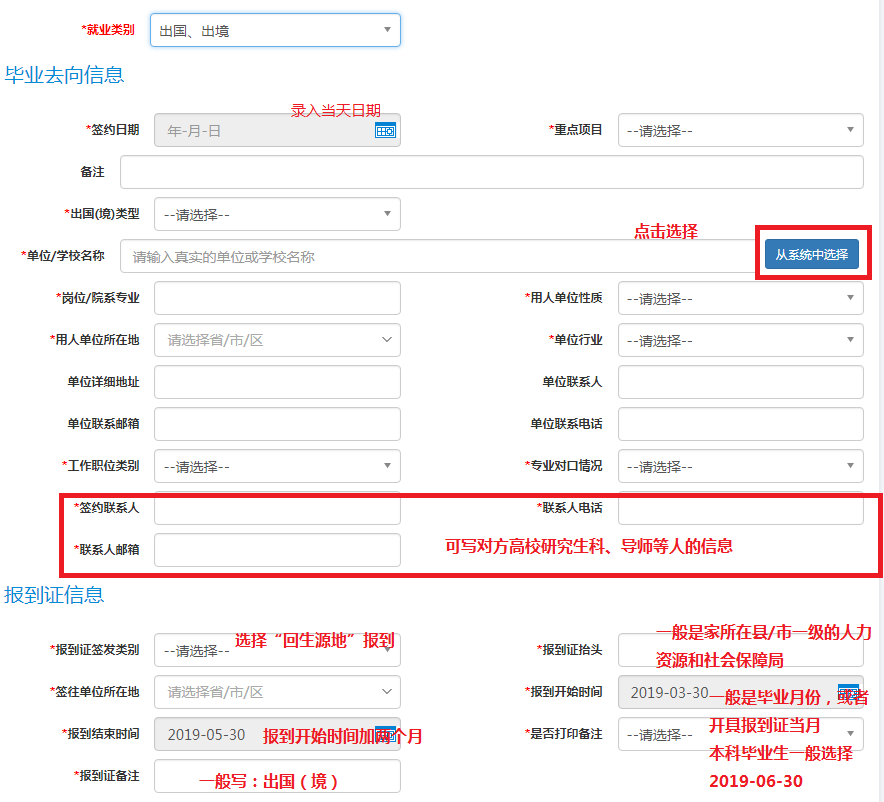Expand the 用人单位所在地 region selector
Screen dimensions: 884x802
pos(277,340)
